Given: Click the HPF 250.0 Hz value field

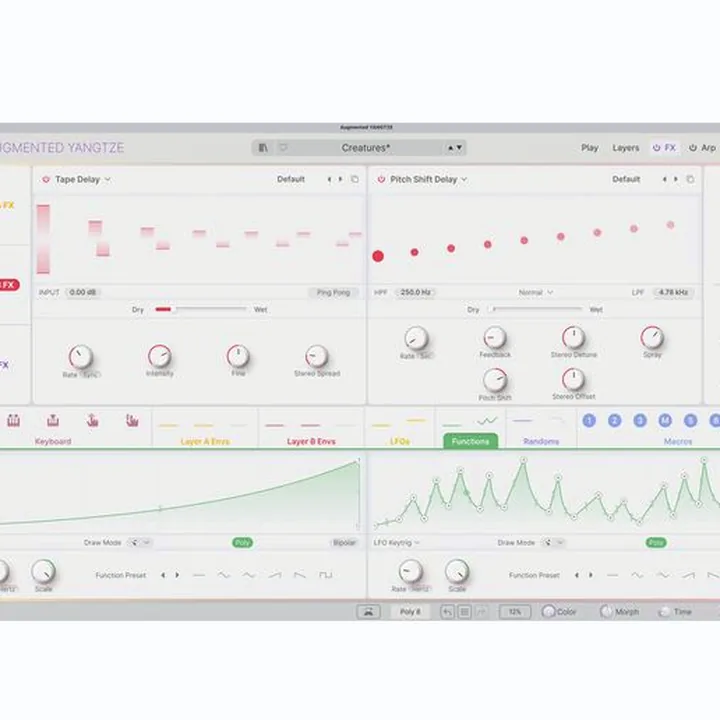Looking at the screenshot, I should tap(416, 292).
